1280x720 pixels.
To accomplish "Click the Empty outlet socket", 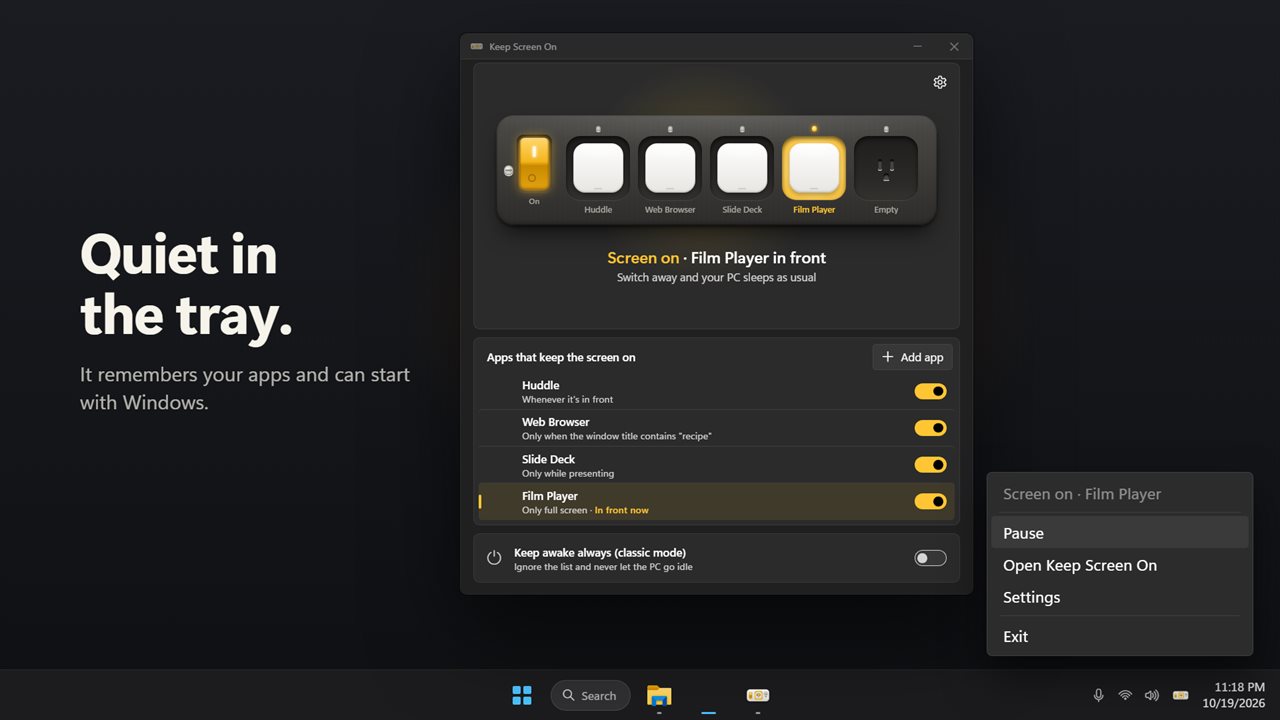I will 886,168.
